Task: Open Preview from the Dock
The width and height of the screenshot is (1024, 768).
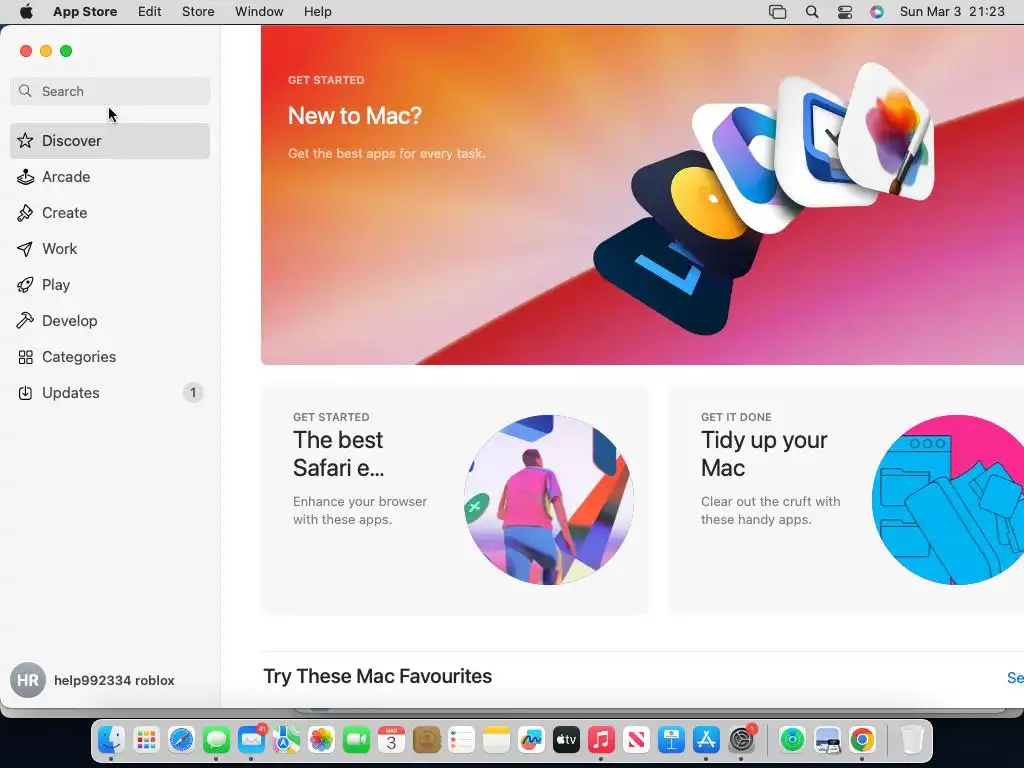Action: coord(827,740)
